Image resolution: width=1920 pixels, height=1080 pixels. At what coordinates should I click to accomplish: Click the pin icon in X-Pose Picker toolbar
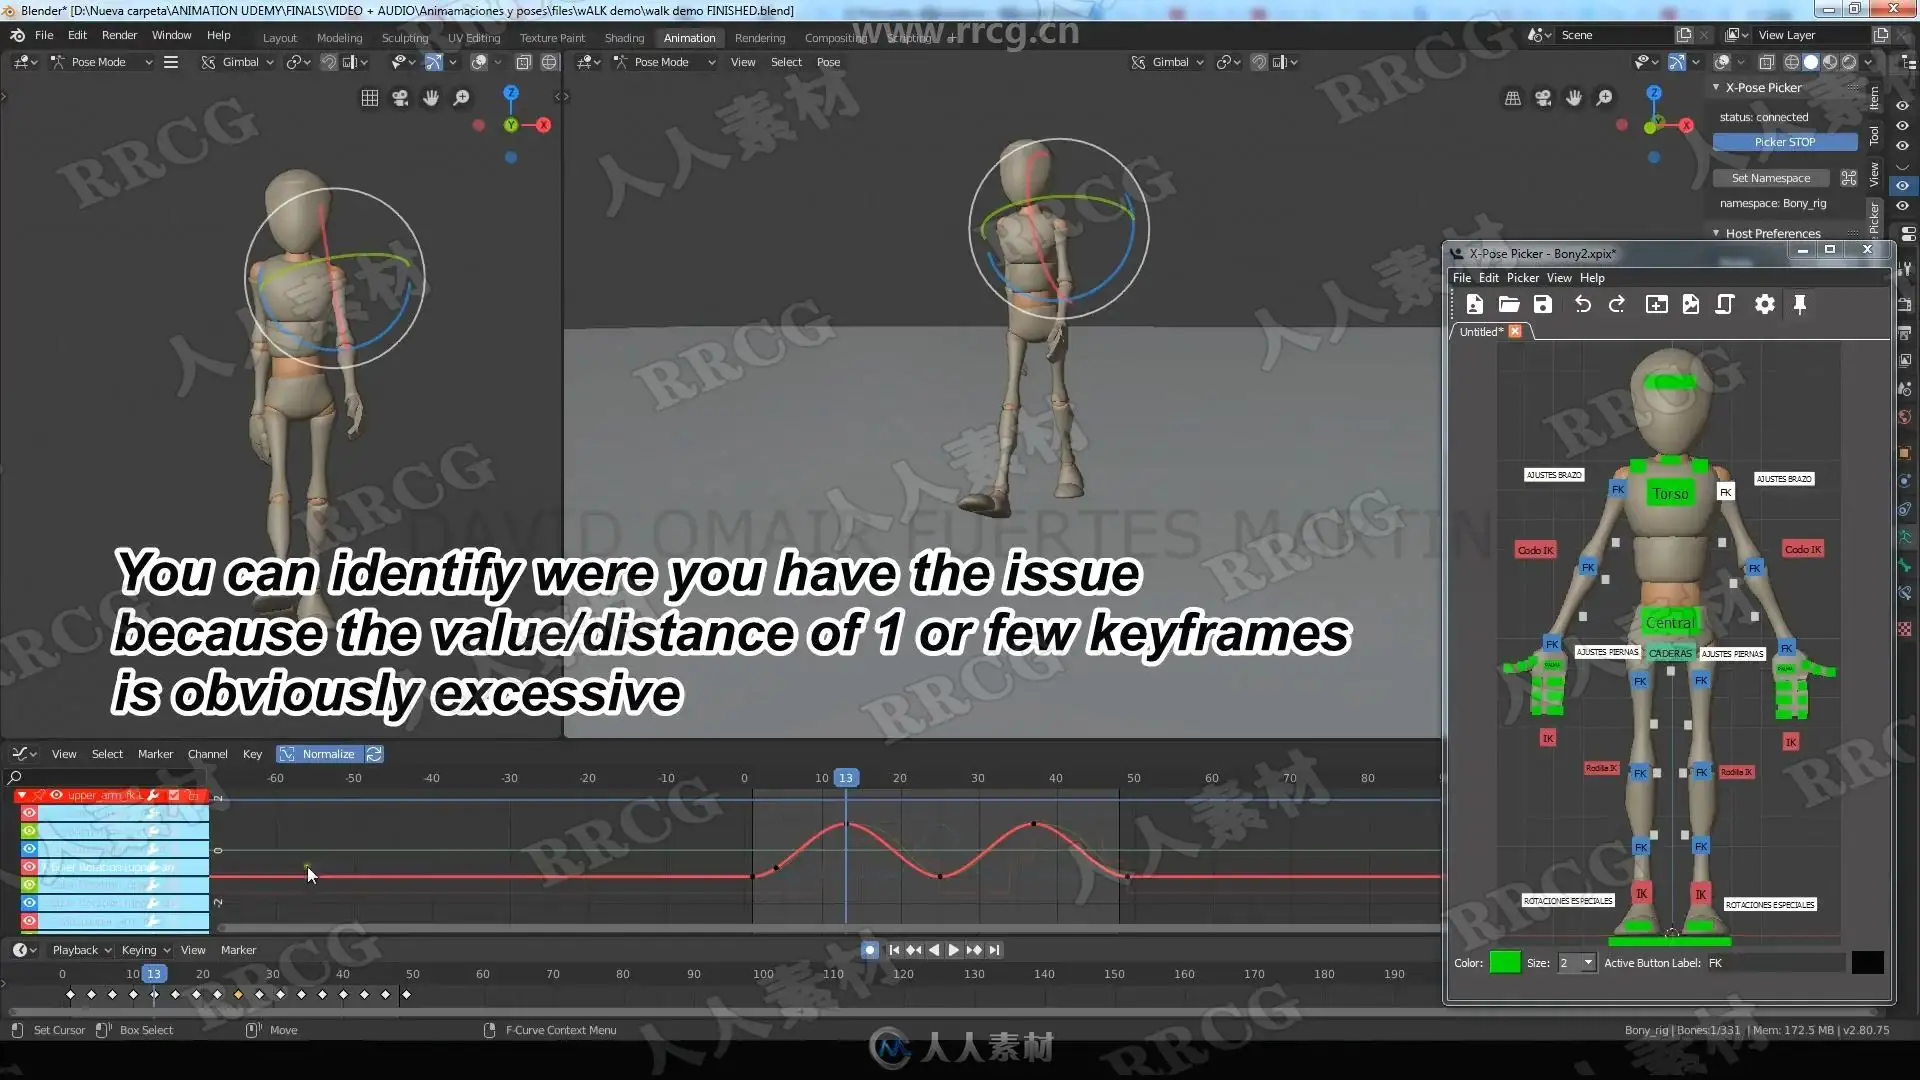[1800, 305]
